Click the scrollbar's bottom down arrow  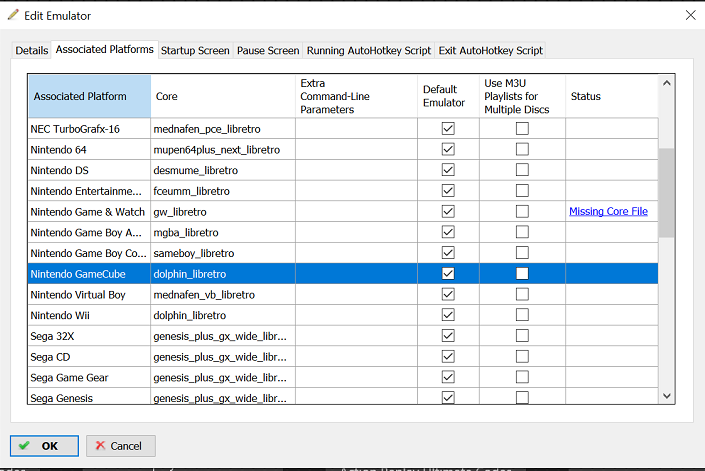[667, 396]
